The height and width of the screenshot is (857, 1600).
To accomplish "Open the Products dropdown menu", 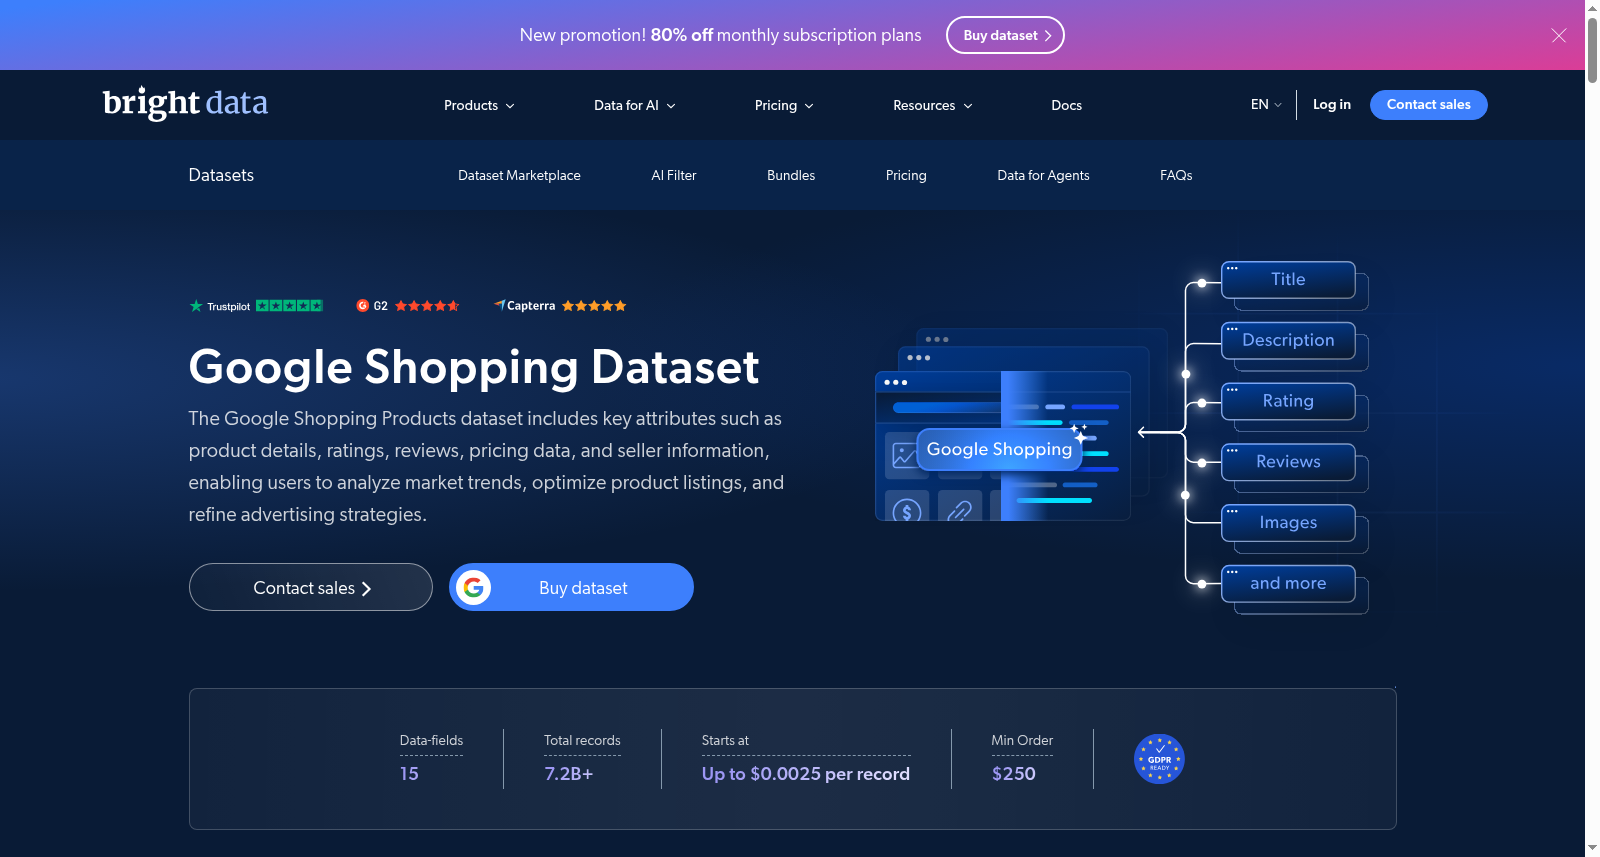I will (479, 105).
